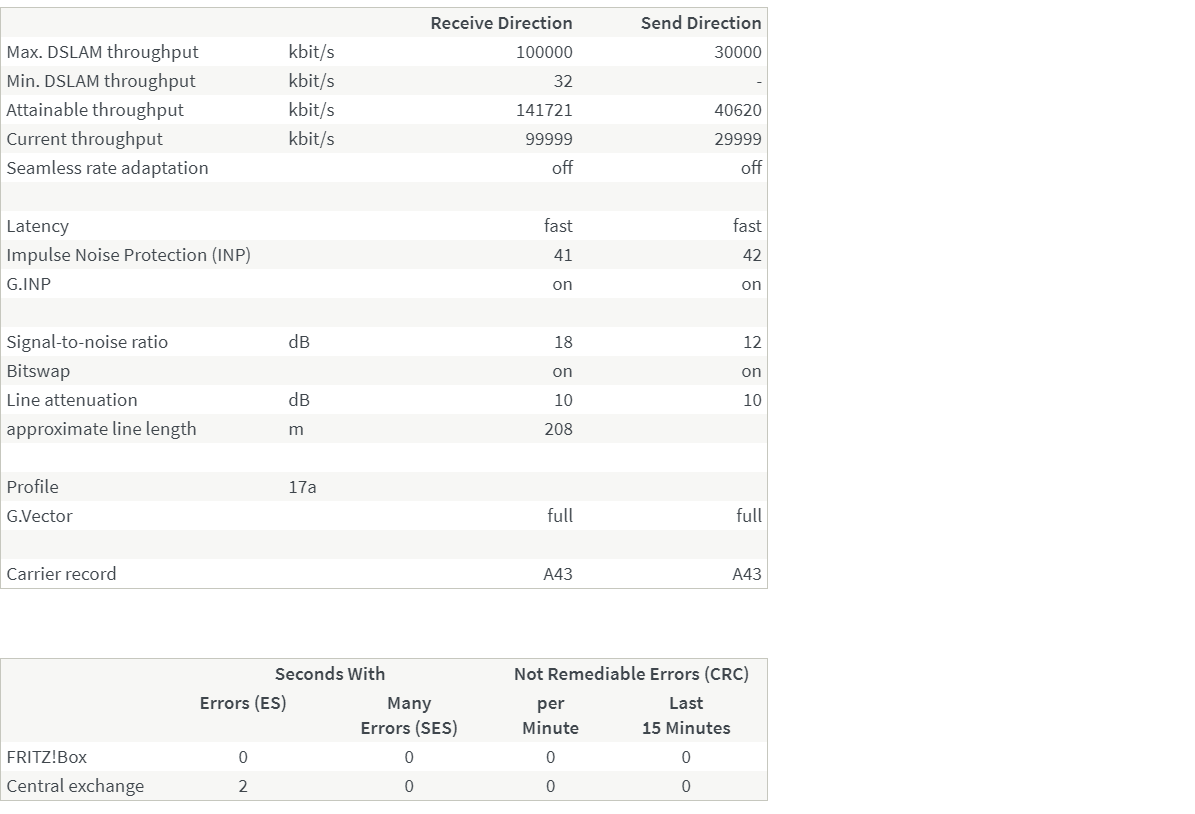Click the Send Direction column header
Screen dimensions: 1195x814
pyautogui.click(x=700, y=23)
